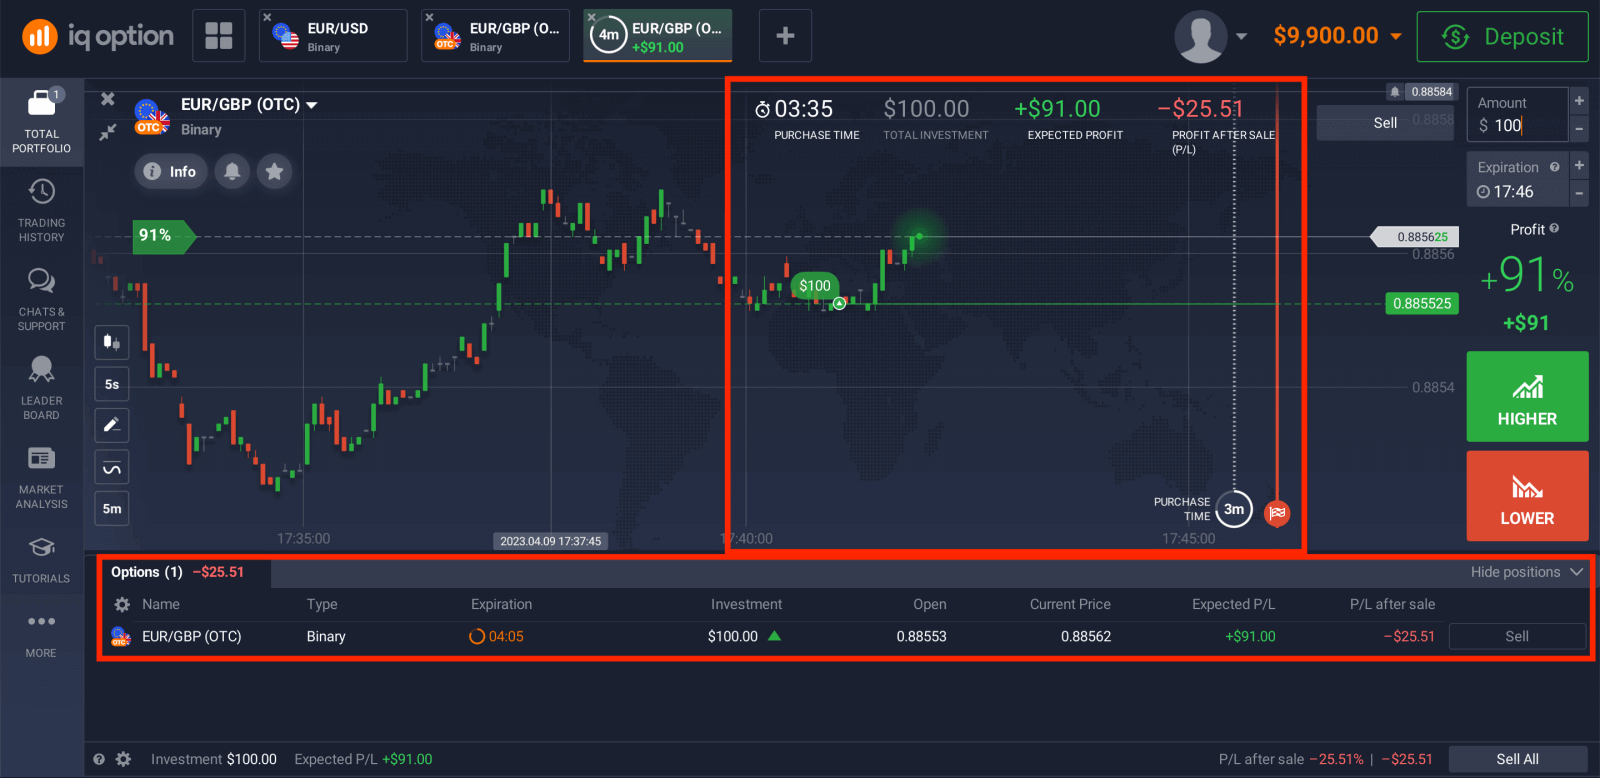This screenshot has width=1600, height=778.
Task: Click the Options (1) header
Action: (x=147, y=572)
